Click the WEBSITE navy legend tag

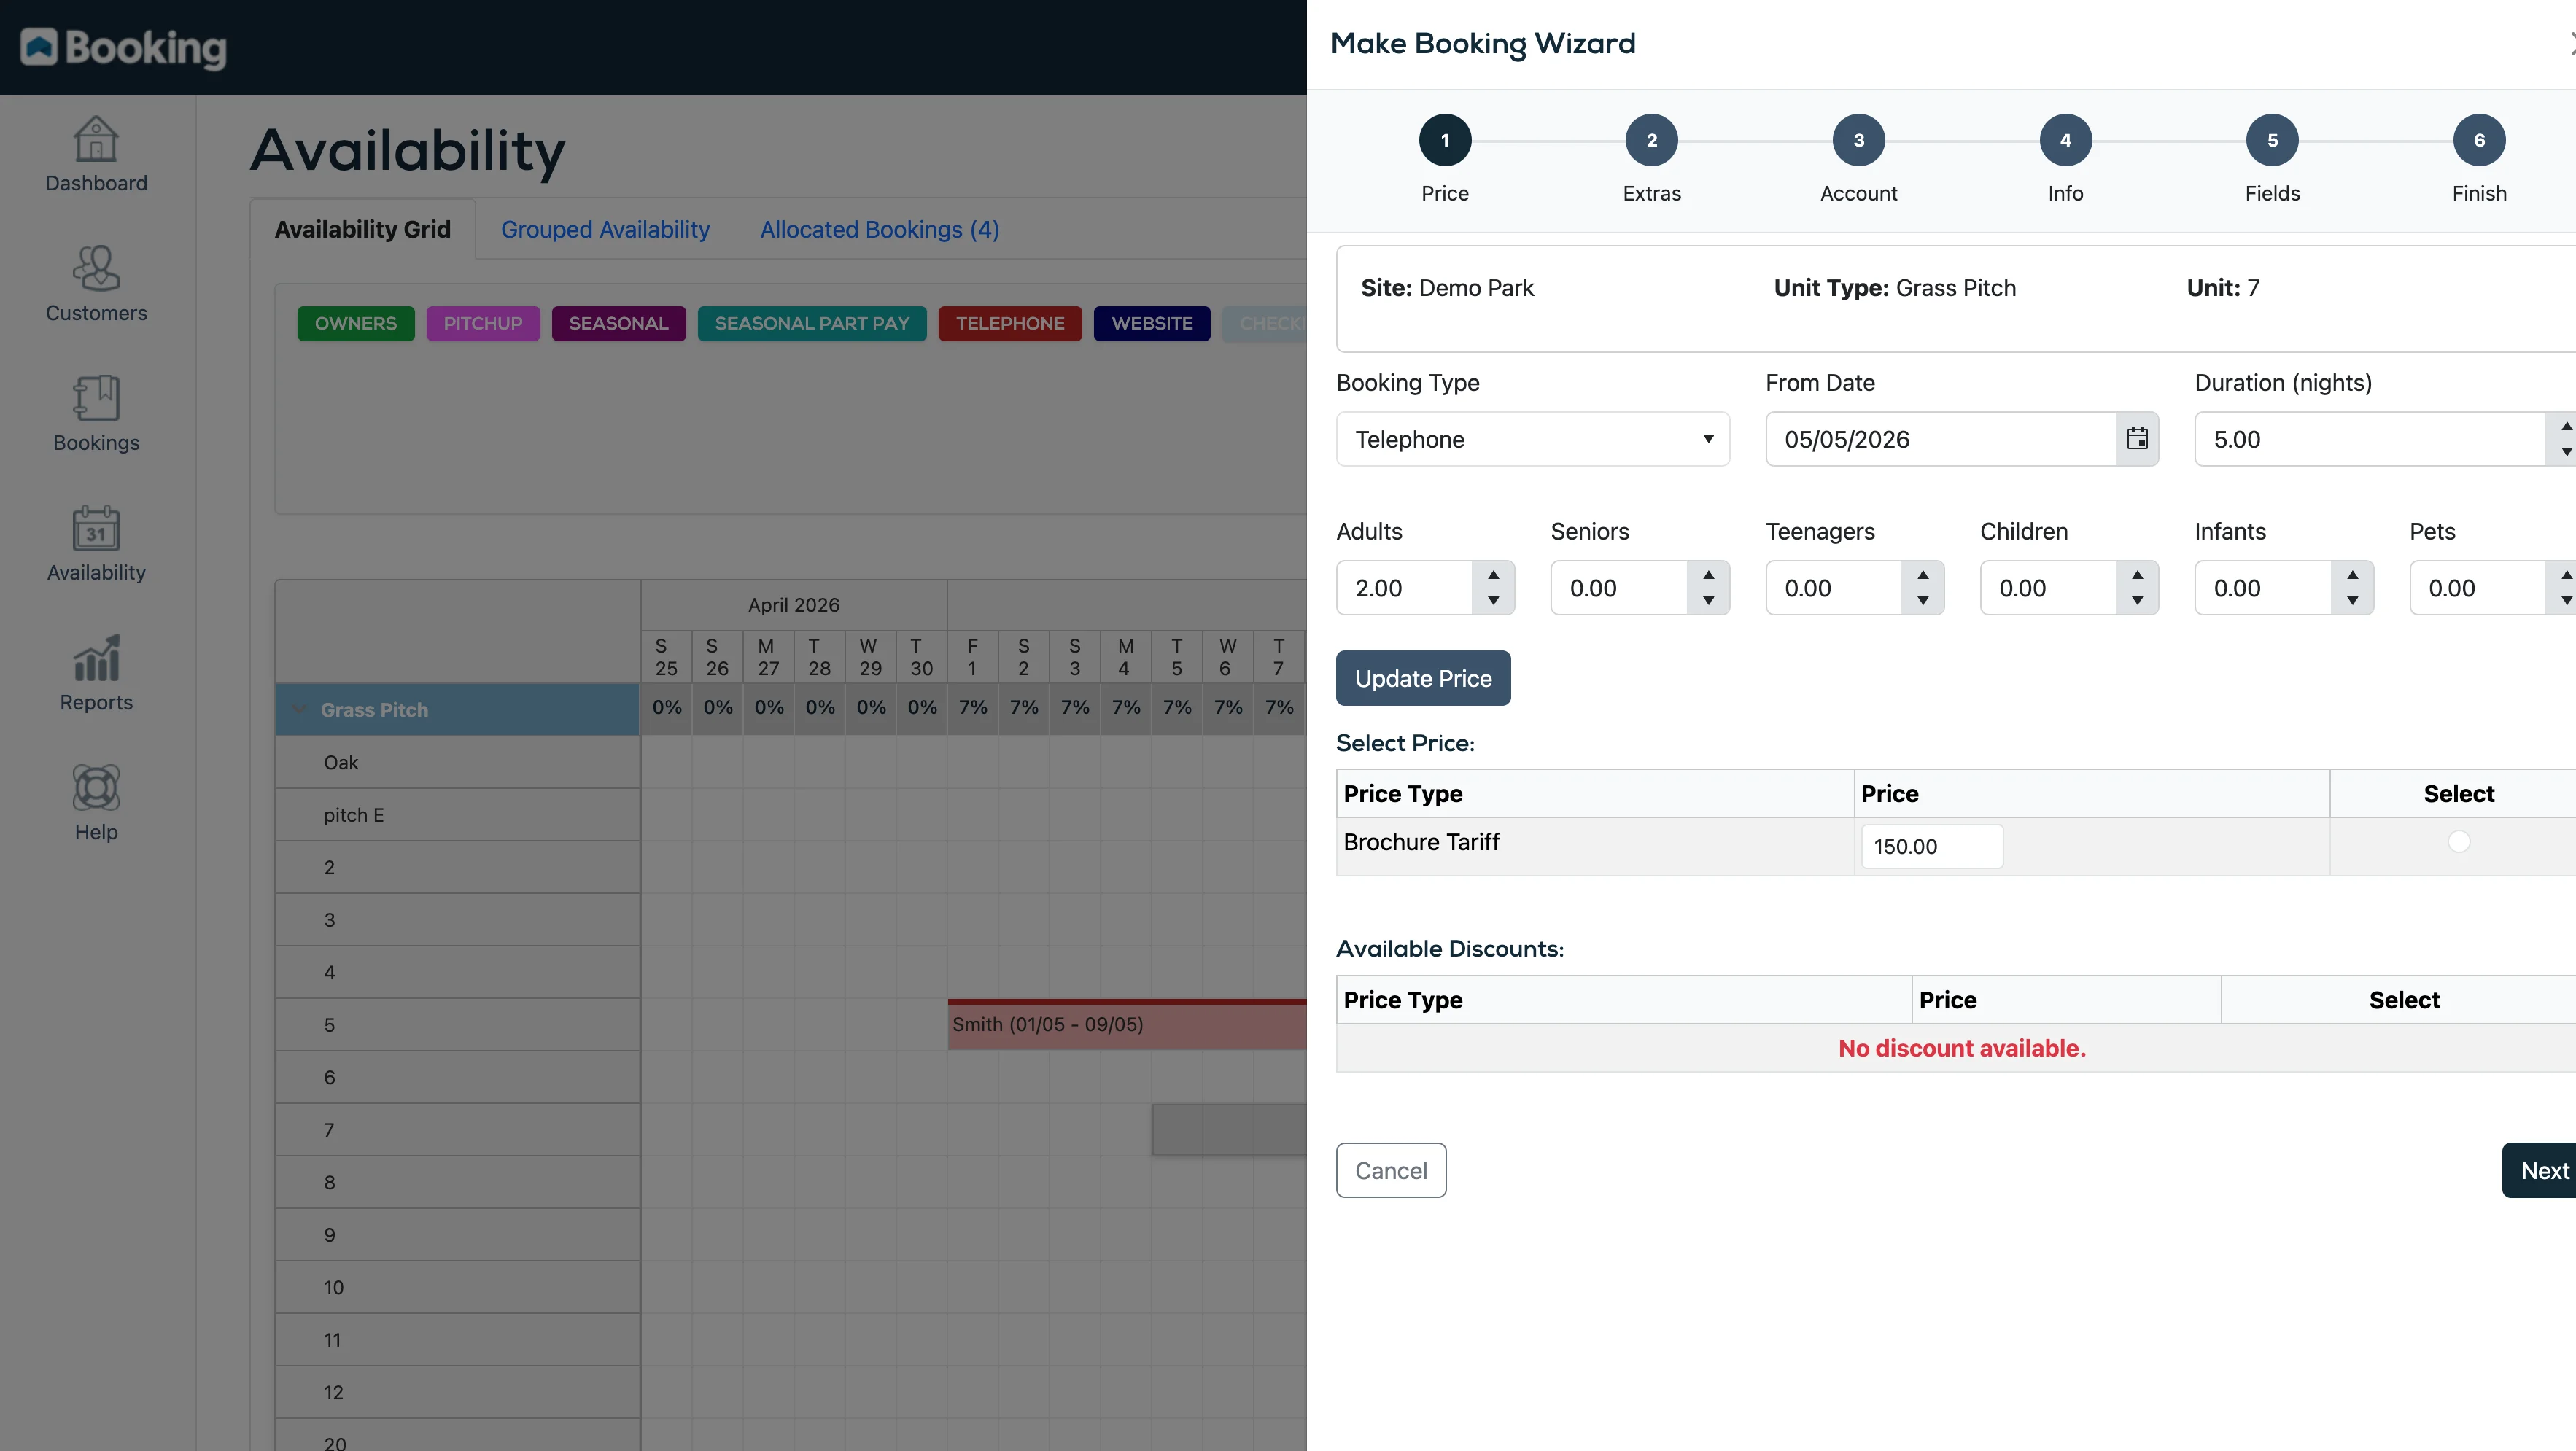pos(1151,323)
